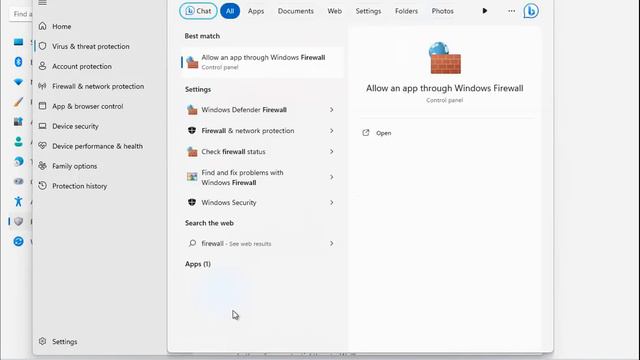Click the three-dots more options button
Image resolution: width=640 pixels, height=360 pixels.
(x=511, y=11)
